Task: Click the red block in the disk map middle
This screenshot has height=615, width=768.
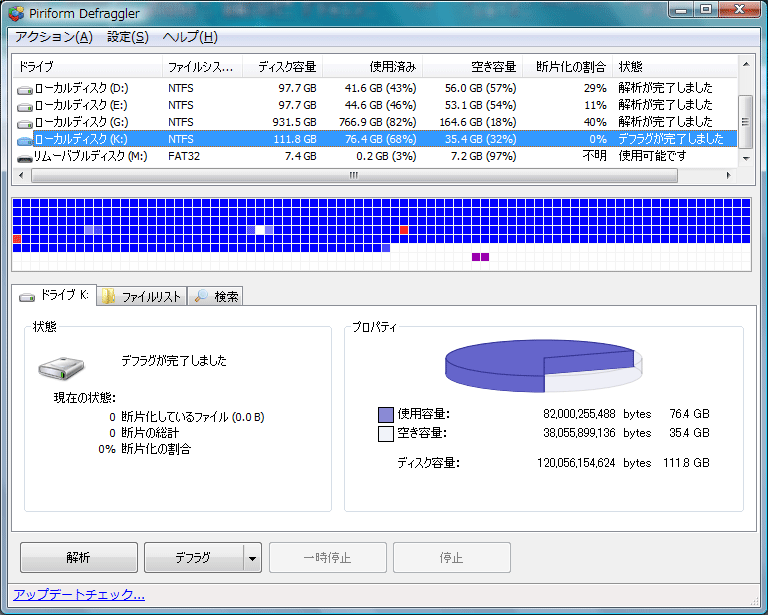Action: 404,230
